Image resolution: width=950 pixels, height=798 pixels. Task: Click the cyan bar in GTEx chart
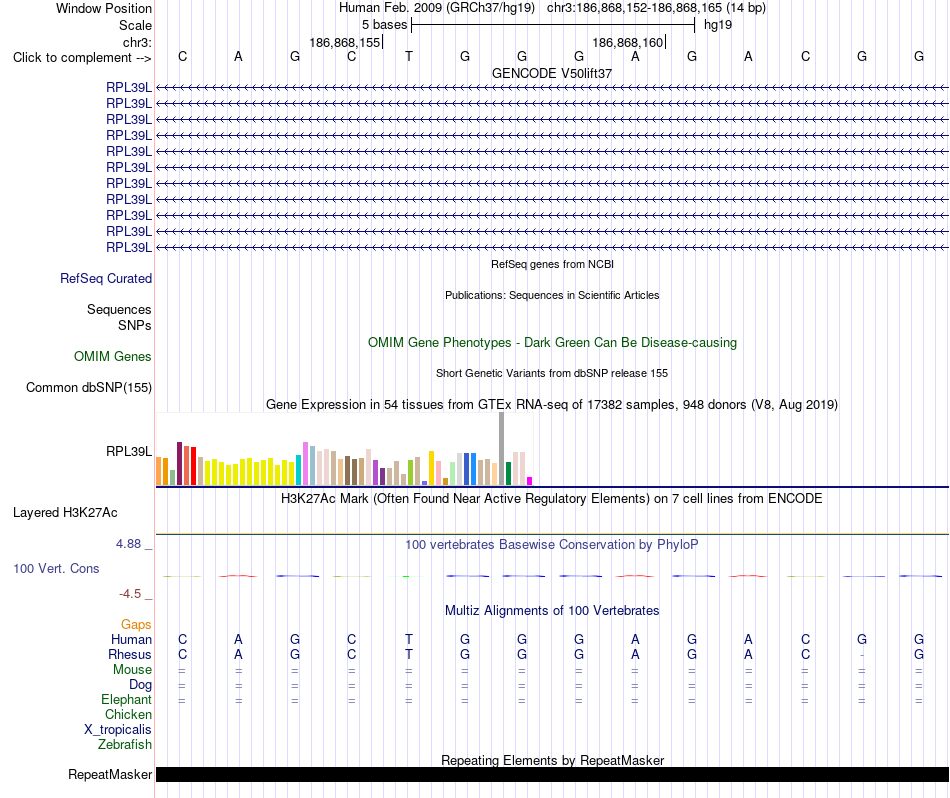(x=298, y=470)
